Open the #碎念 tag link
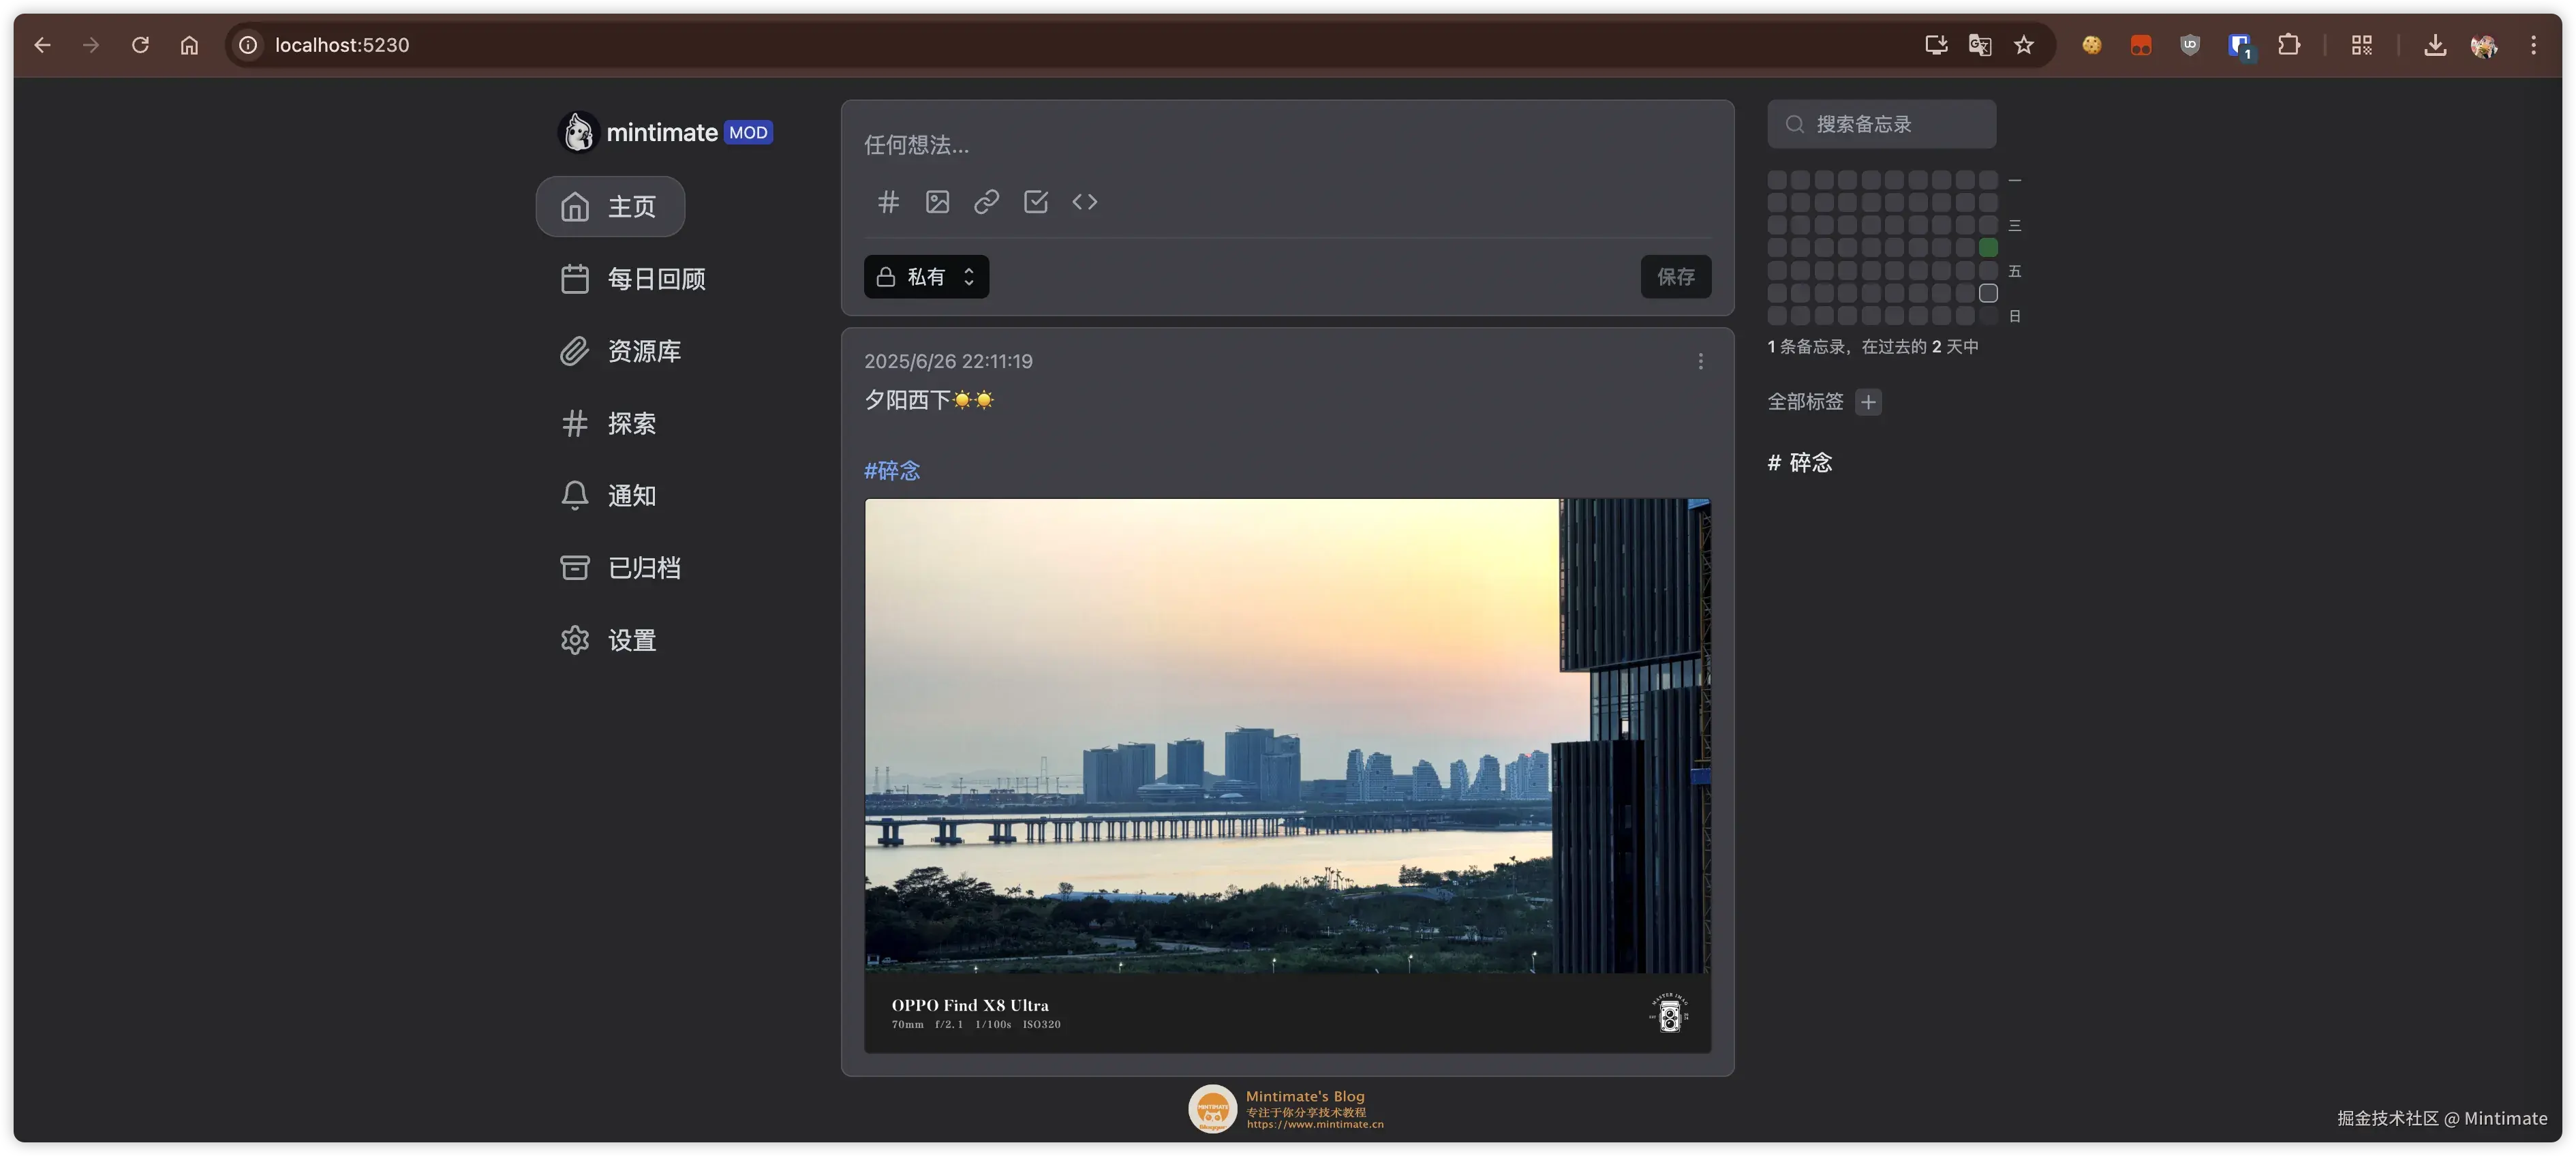The width and height of the screenshot is (2576, 1156). [890, 470]
